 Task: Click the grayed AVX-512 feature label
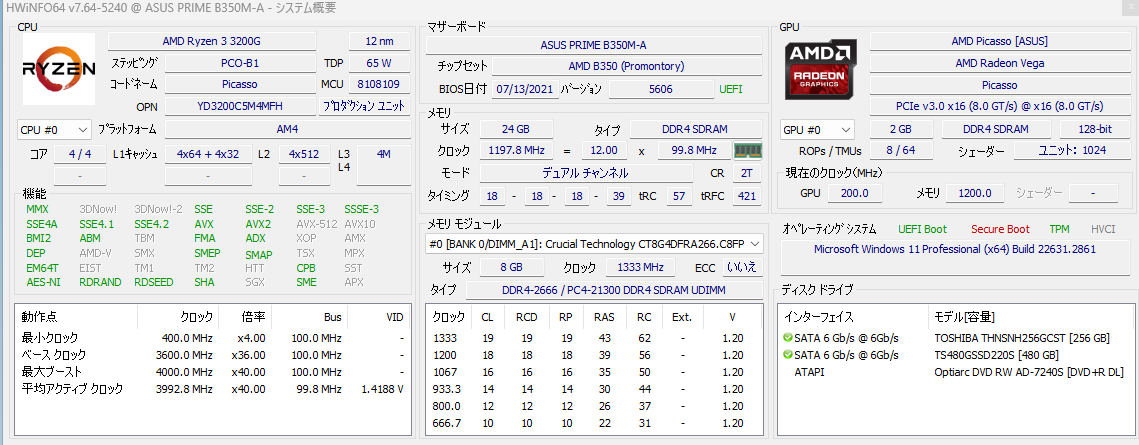[317, 224]
